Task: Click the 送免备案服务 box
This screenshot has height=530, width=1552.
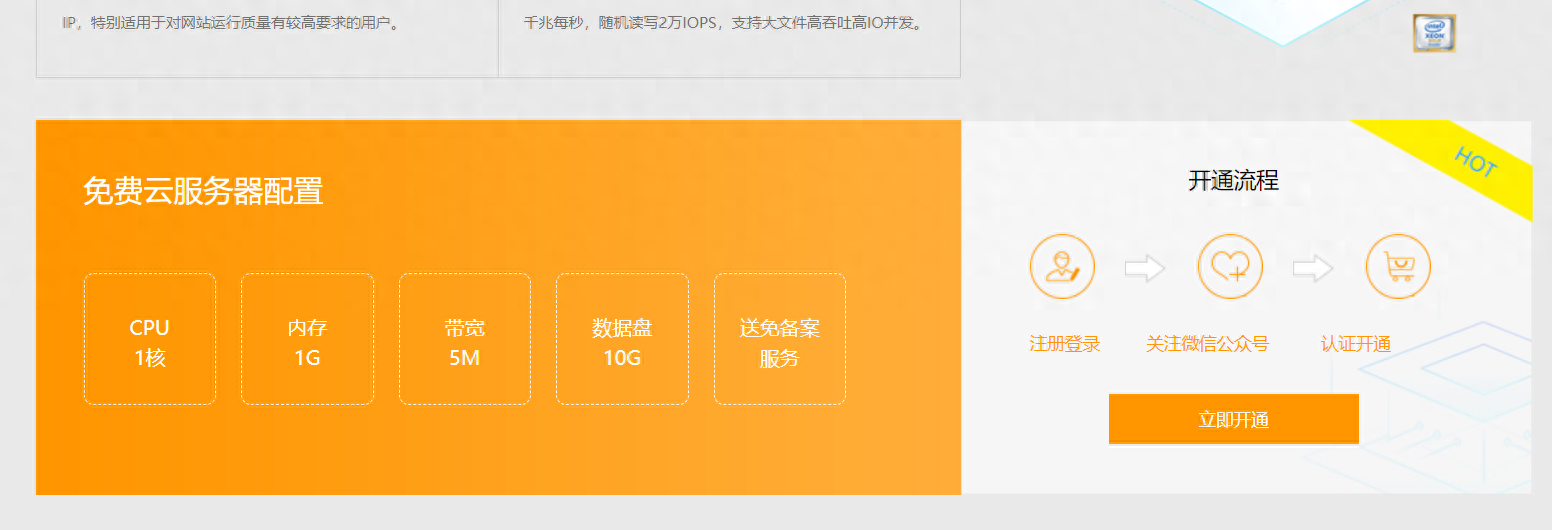Action: [x=780, y=340]
